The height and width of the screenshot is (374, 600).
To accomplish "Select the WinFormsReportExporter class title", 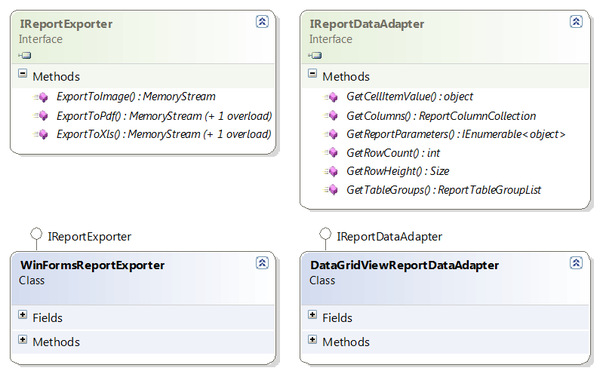I will 92,265.
